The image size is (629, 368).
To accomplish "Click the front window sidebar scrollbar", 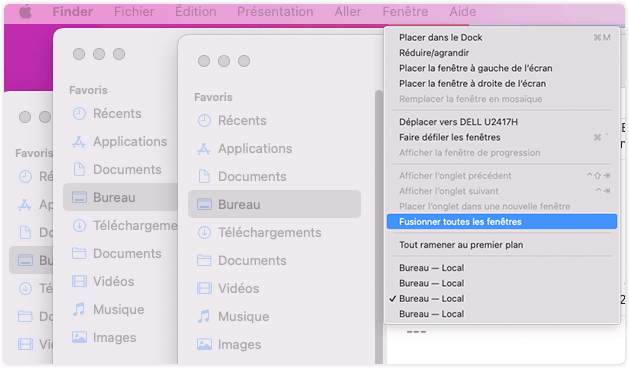I will coord(379,227).
